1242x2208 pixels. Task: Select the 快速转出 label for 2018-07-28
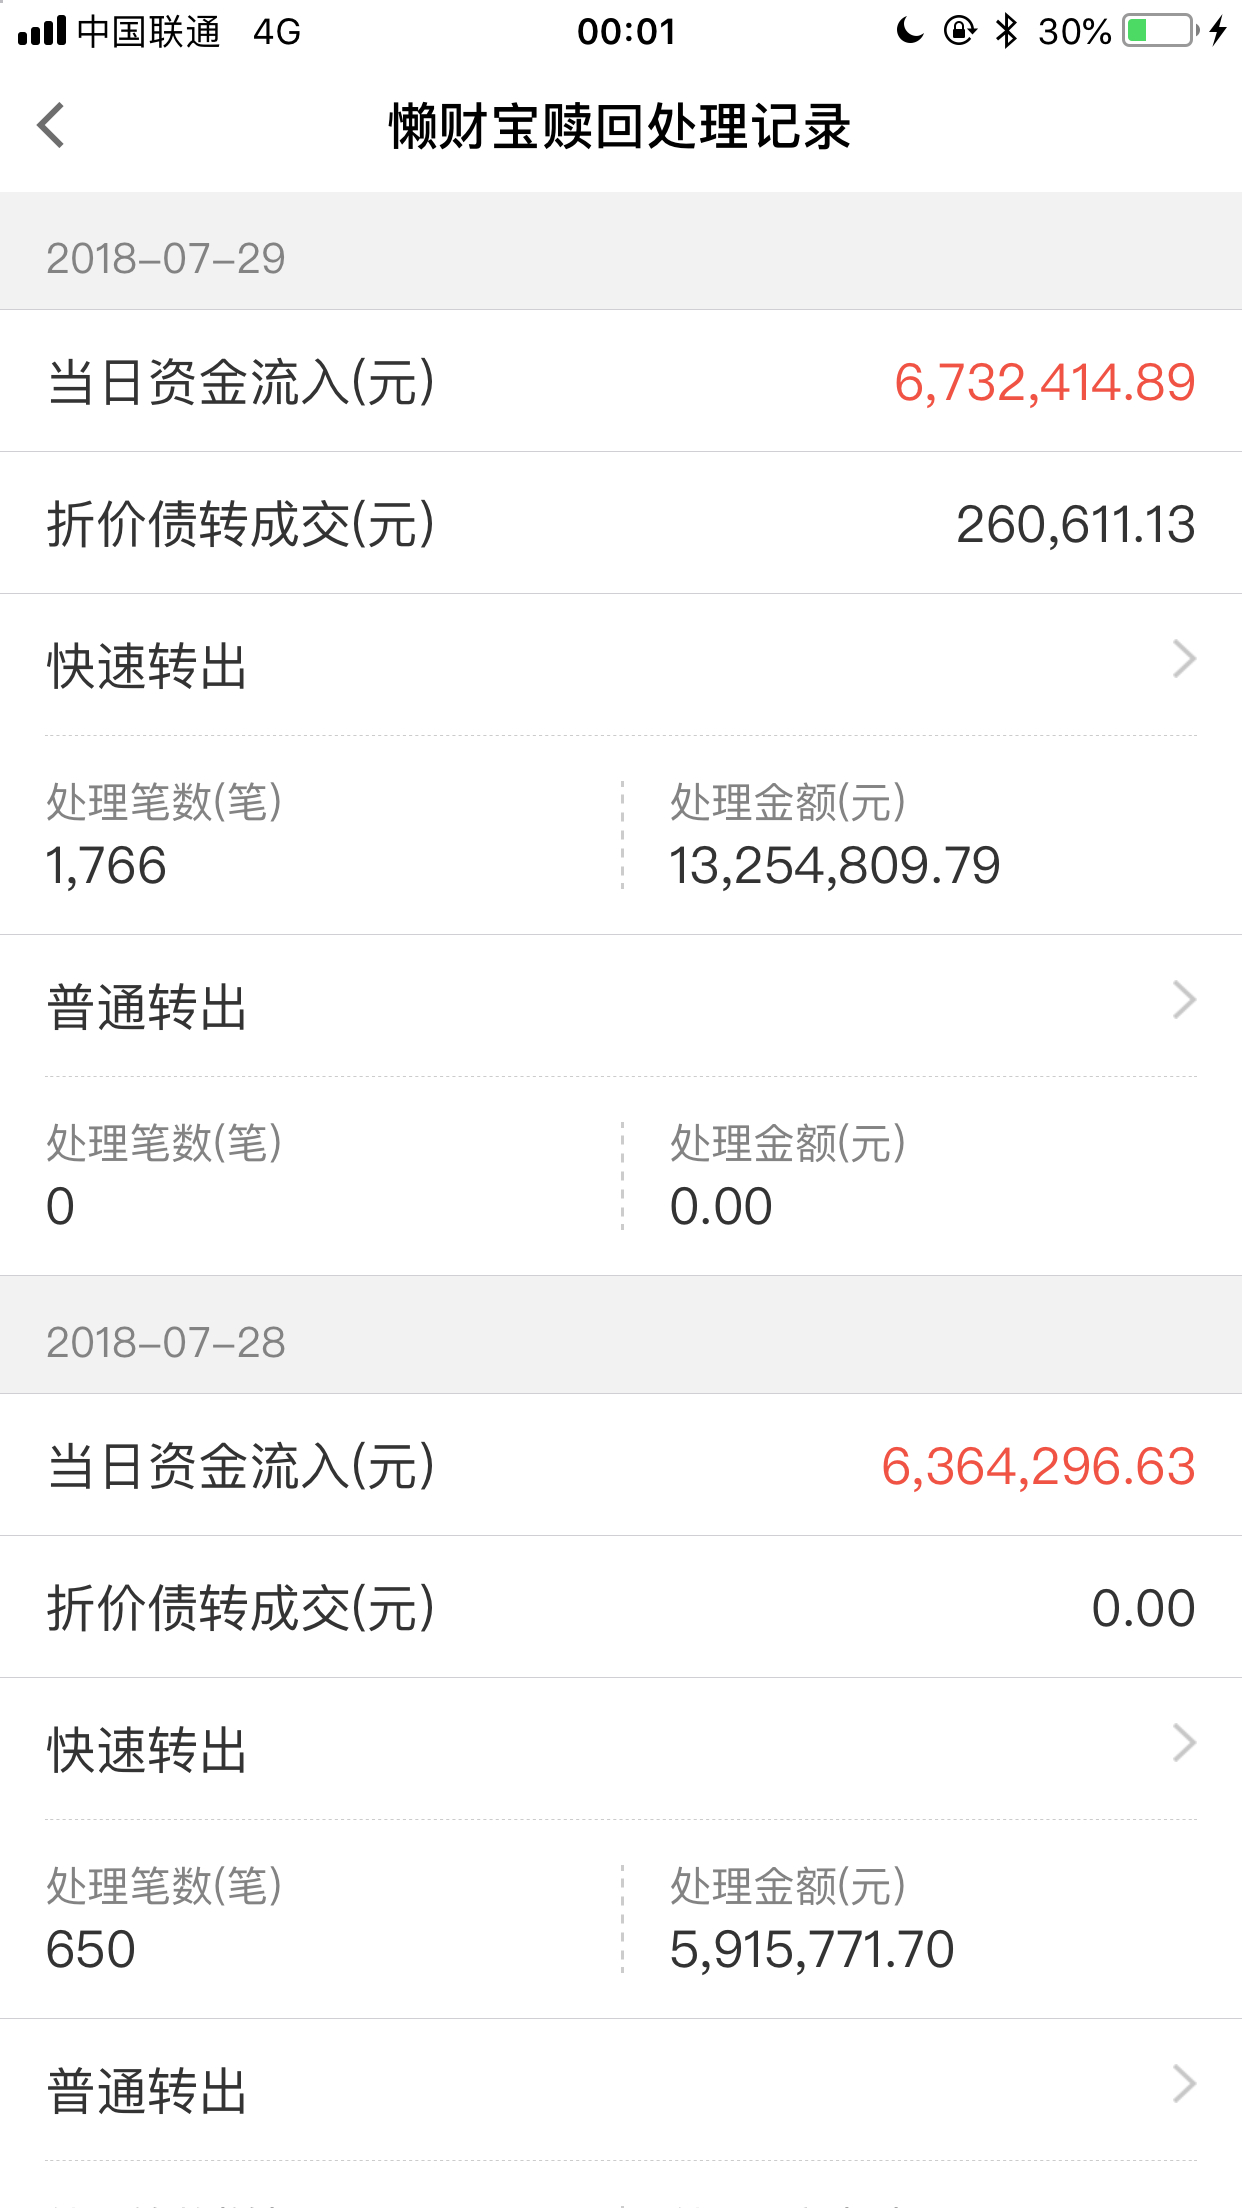147,1750
